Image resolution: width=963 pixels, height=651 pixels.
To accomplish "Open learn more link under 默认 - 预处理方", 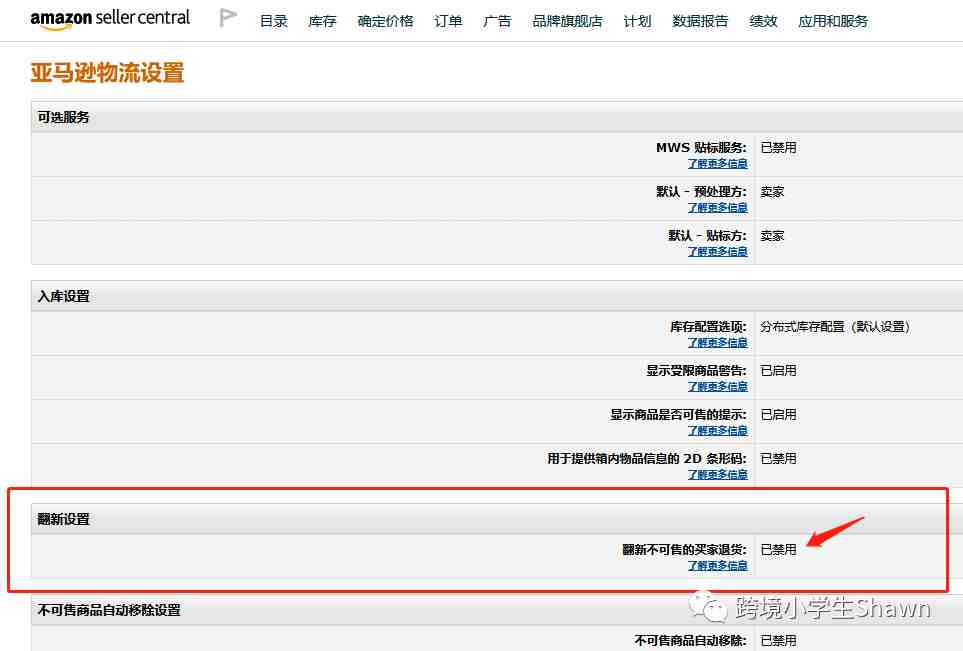I will click(717, 208).
